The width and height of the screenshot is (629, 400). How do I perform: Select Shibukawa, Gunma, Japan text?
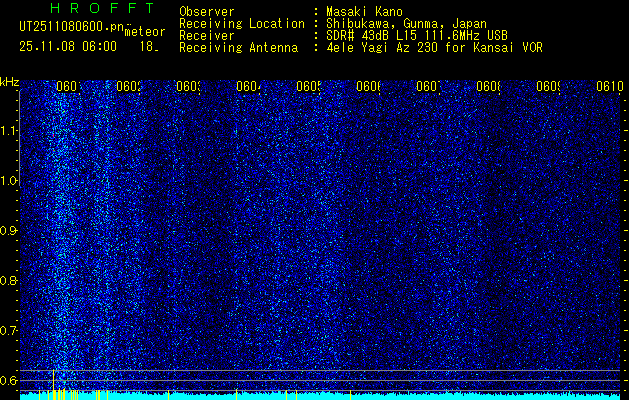(x=406, y=24)
